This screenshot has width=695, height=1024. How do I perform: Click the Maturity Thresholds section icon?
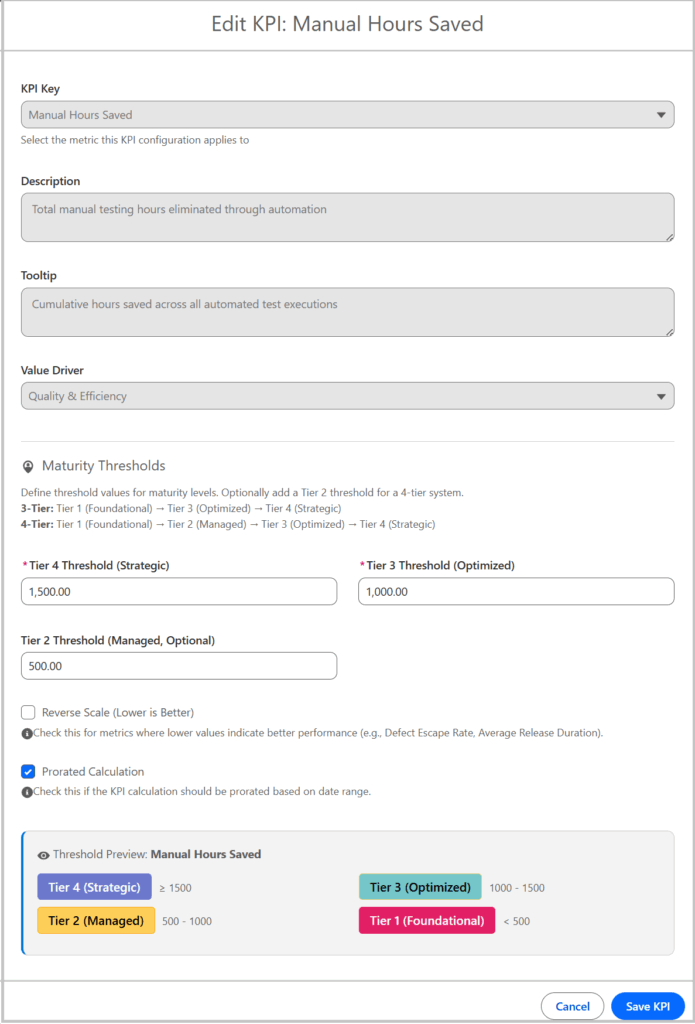pyautogui.click(x=28, y=466)
